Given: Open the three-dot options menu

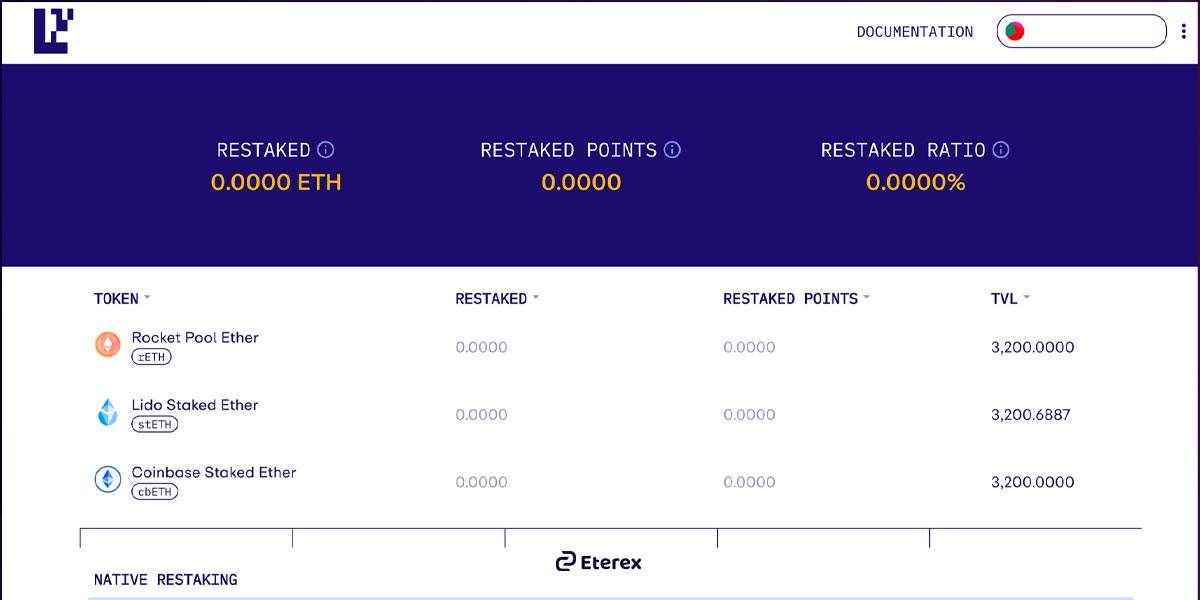Looking at the screenshot, I should coord(1184,32).
